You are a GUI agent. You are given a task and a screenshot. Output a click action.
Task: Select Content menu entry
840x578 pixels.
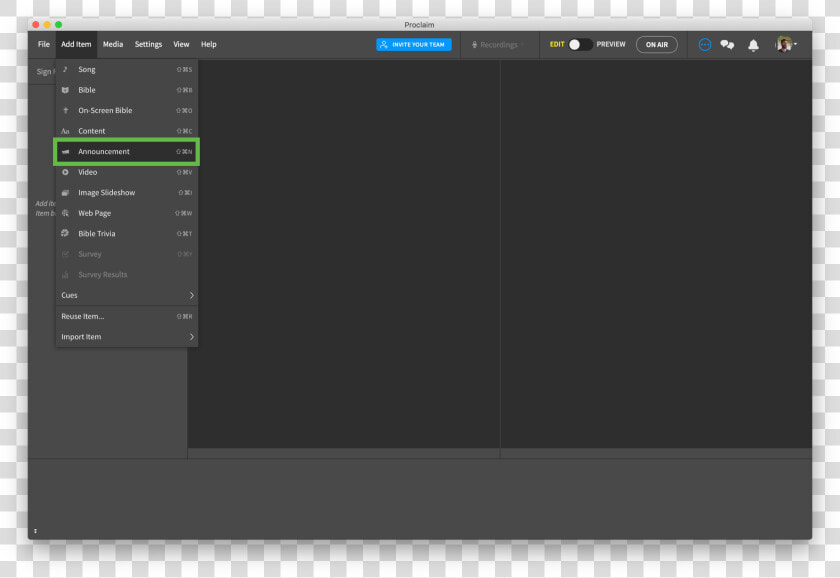click(x=126, y=131)
